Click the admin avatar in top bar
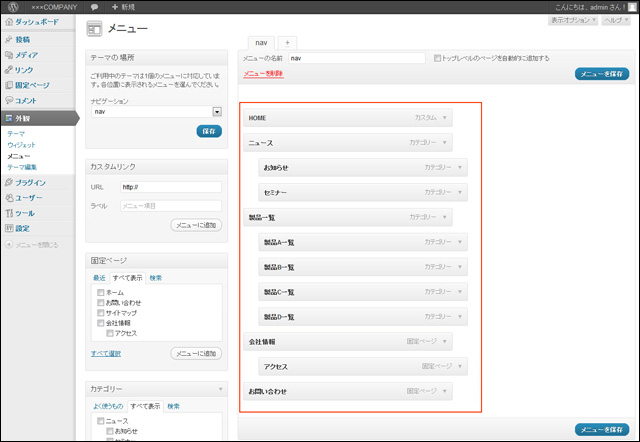This screenshot has width=640, height=442. pyautogui.click(x=632, y=7)
